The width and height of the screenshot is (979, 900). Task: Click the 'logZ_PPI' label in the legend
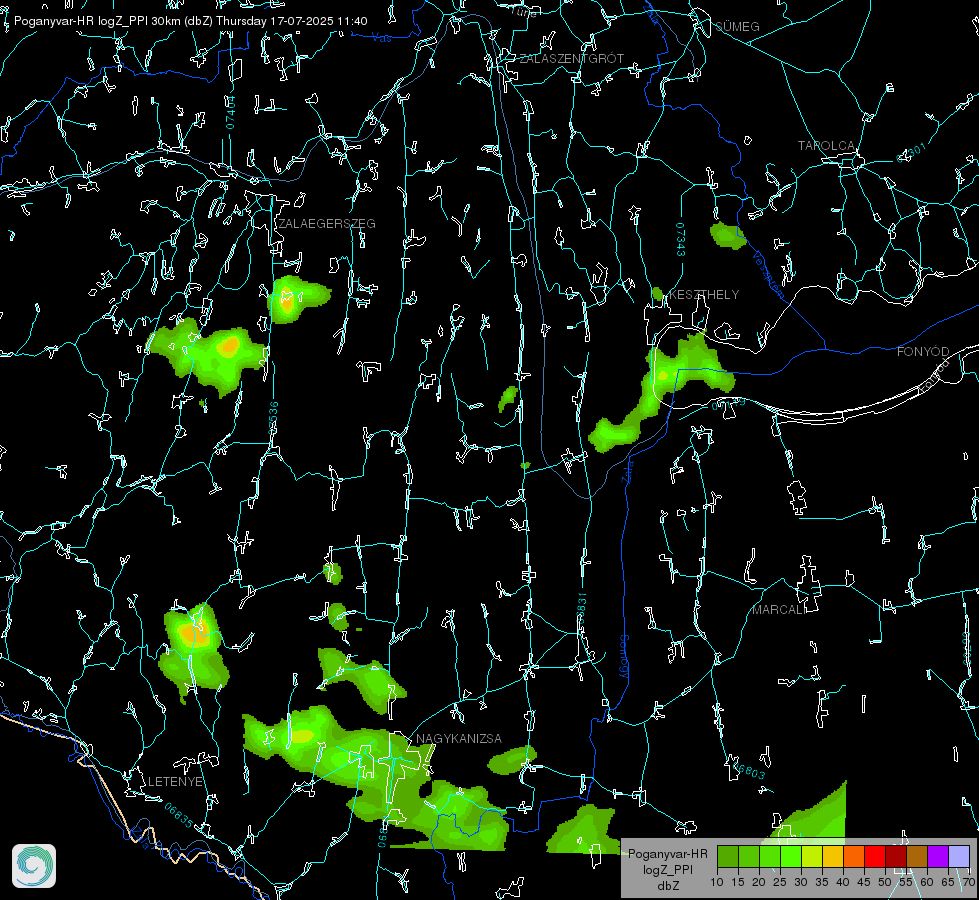click(667, 869)
